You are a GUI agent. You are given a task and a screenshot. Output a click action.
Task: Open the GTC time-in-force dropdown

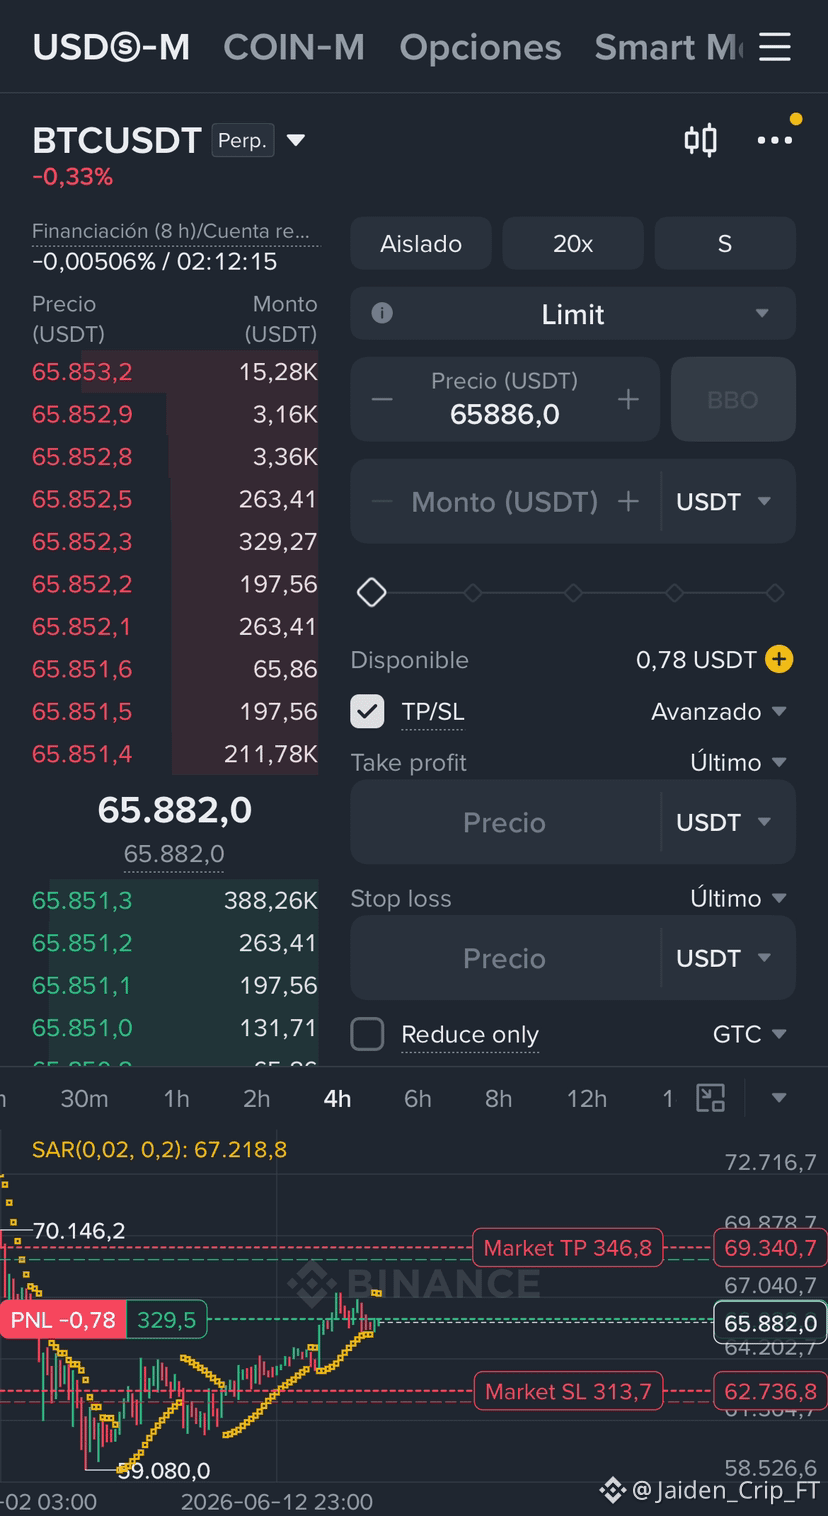click(750, 1034)
